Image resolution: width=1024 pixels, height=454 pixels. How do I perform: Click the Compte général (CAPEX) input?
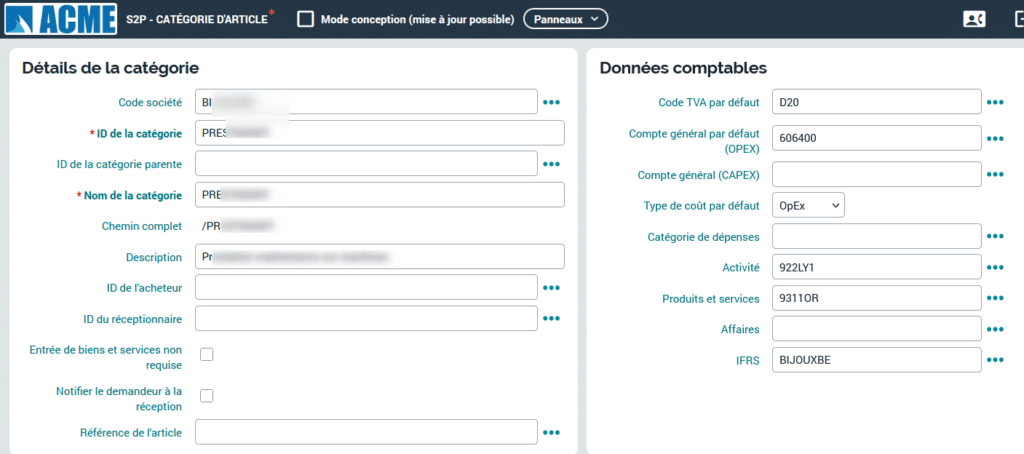876,174
